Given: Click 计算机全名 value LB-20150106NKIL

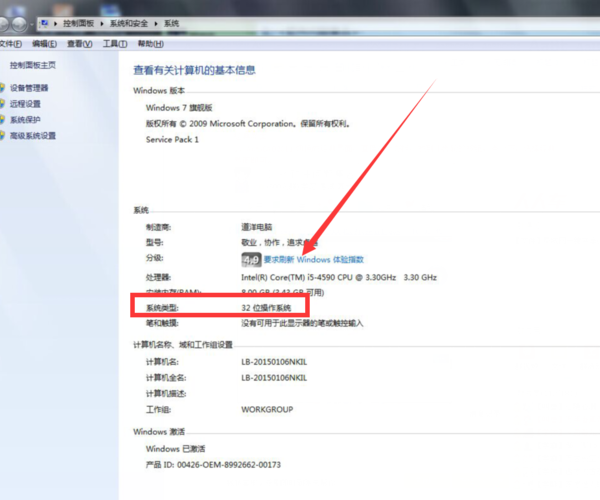Looking at the screenshot, I should tap(274, 378).
